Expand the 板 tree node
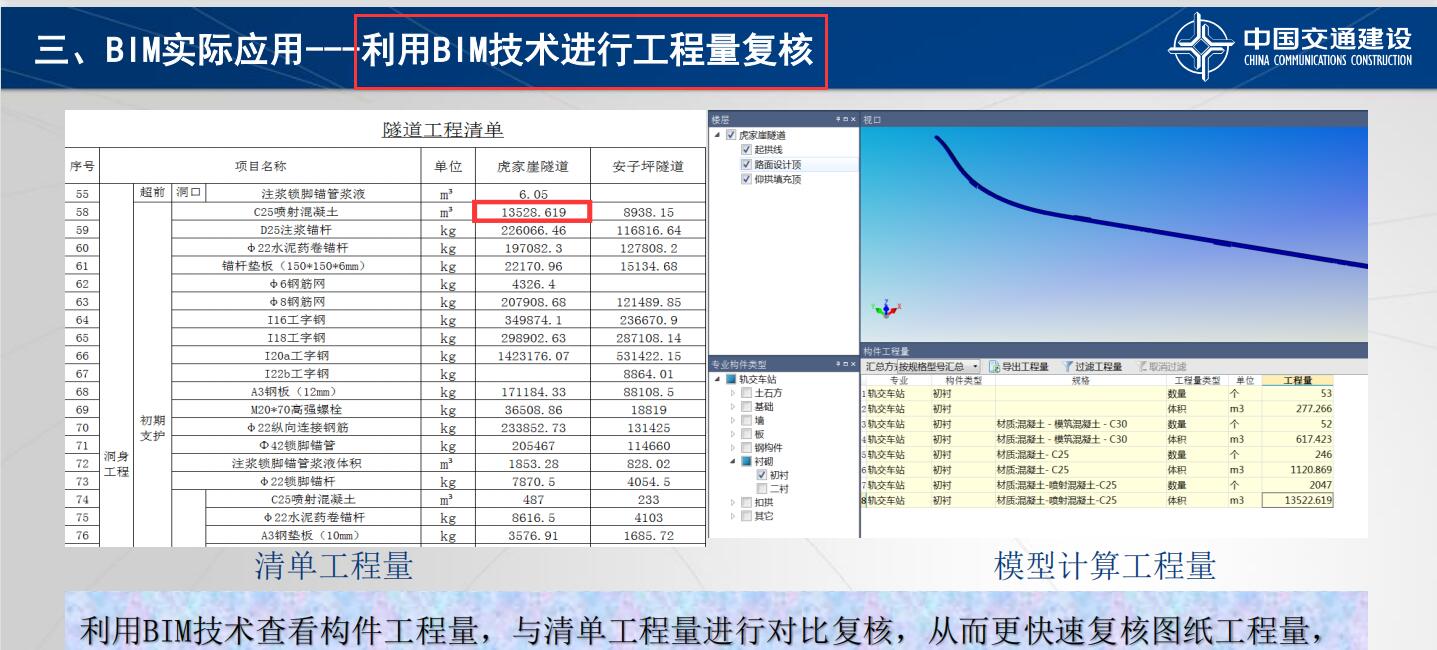1437x650 pixels. coord(732,434)
